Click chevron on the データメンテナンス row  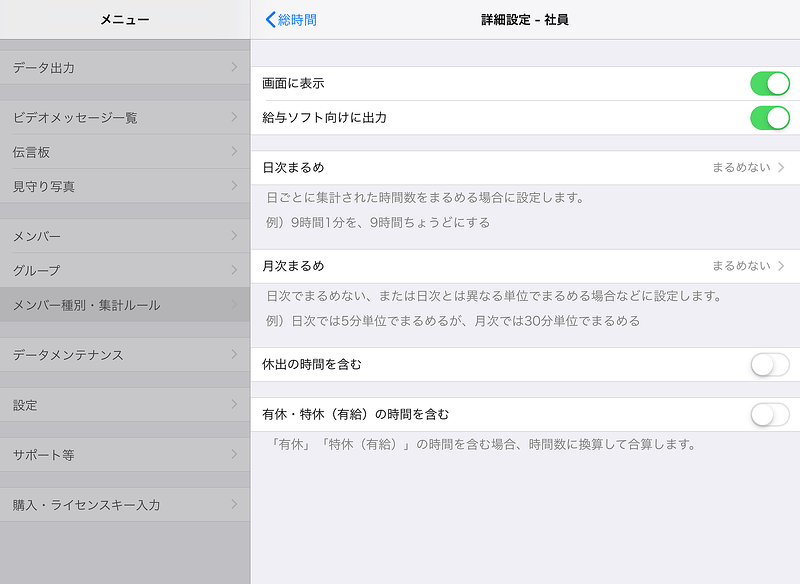[x=234, y=355]
